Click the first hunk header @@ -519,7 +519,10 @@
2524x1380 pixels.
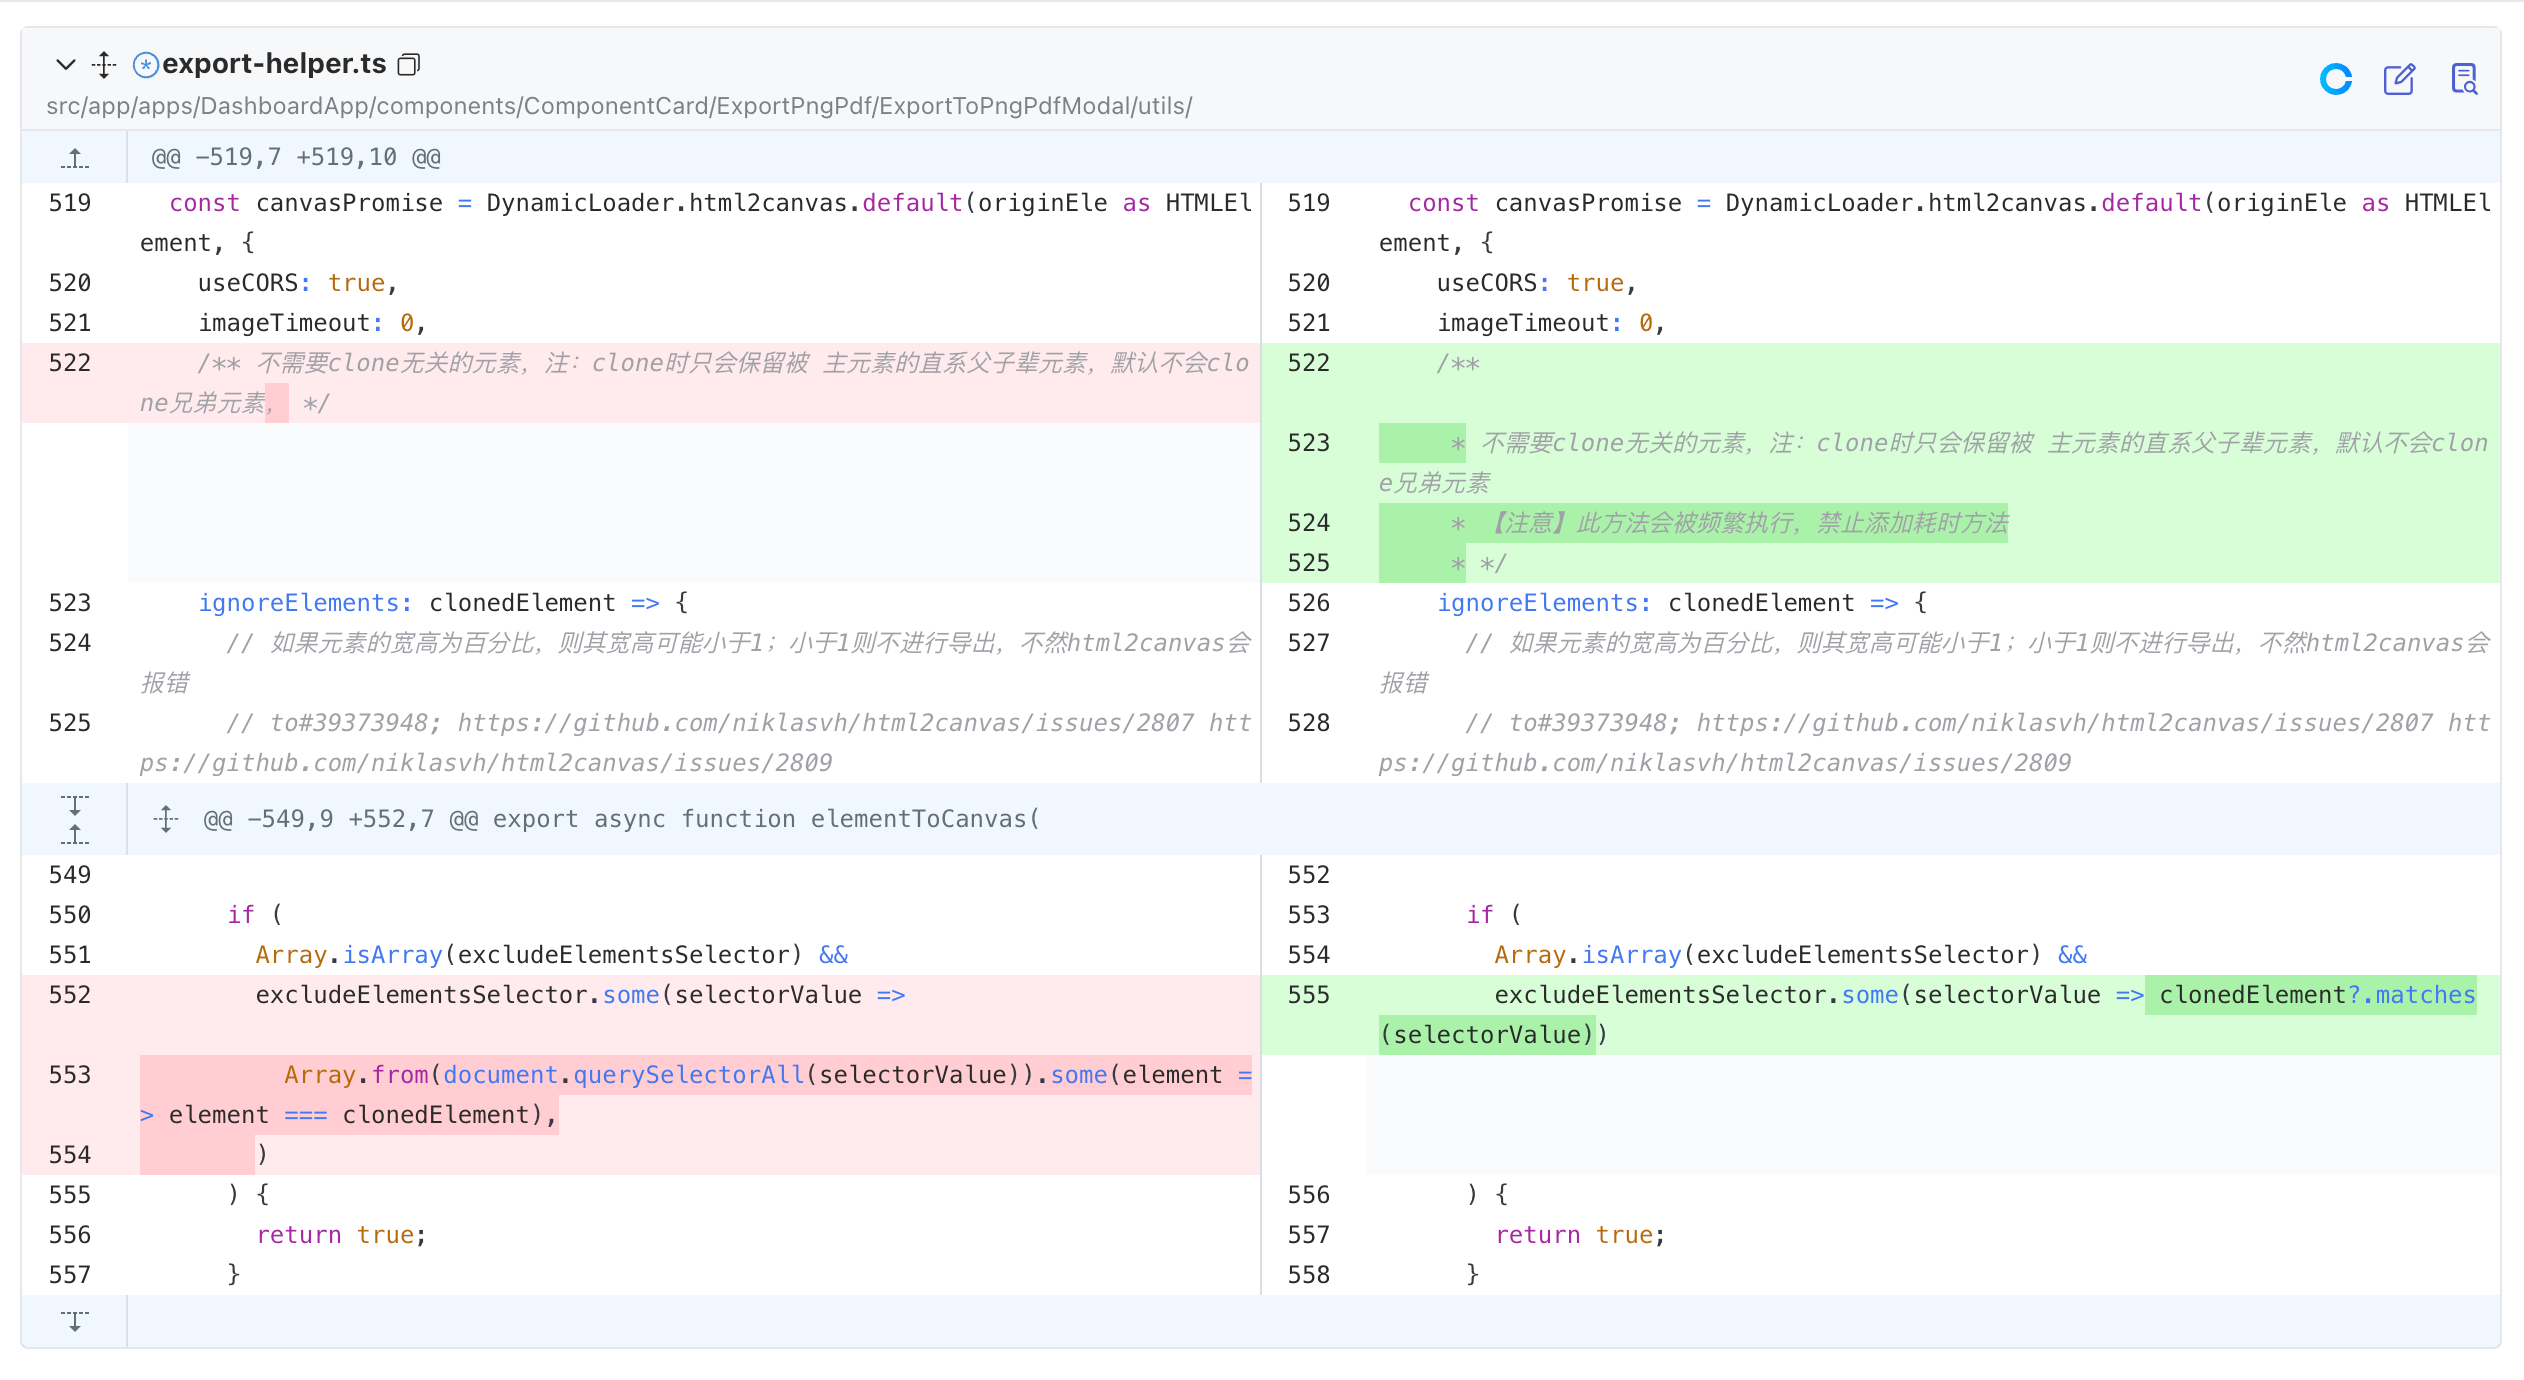click(x=296, y=157)
